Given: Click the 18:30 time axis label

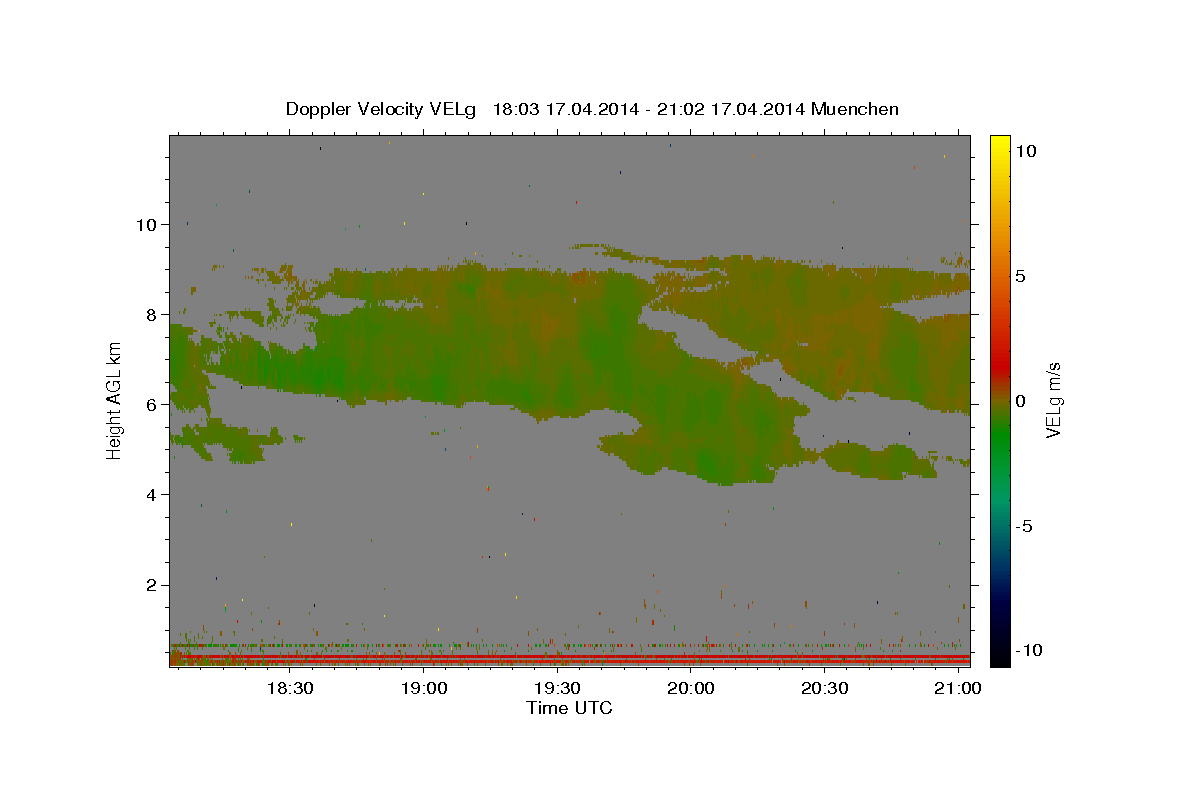Looking at the screenshot, I should point(291,688).
